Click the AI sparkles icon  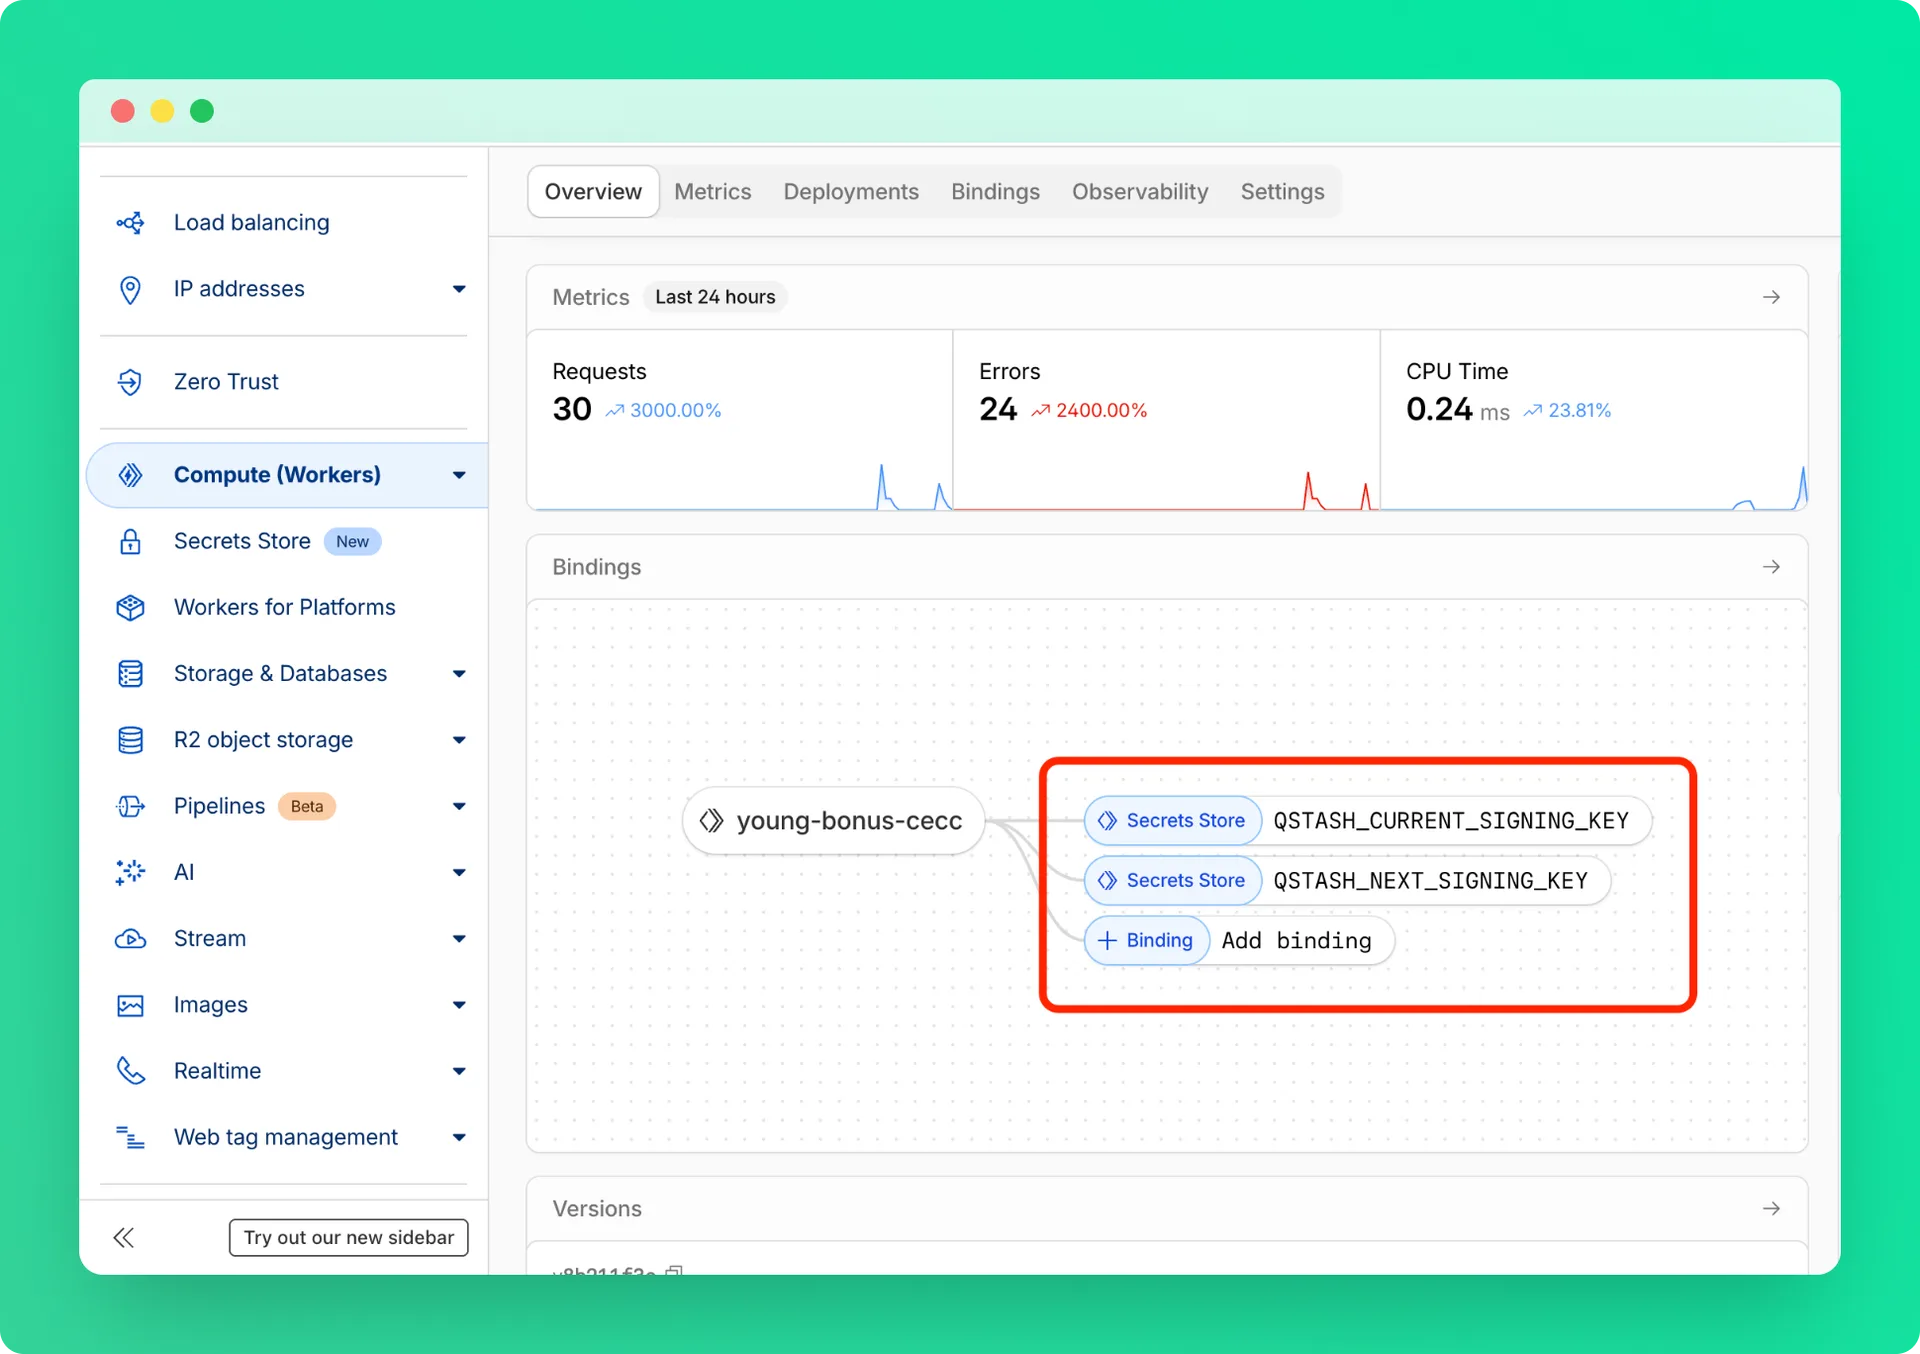[x=130, y=872]
